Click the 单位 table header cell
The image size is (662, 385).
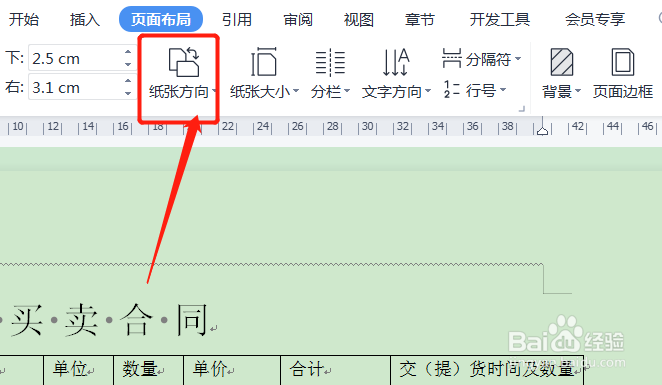79,370
